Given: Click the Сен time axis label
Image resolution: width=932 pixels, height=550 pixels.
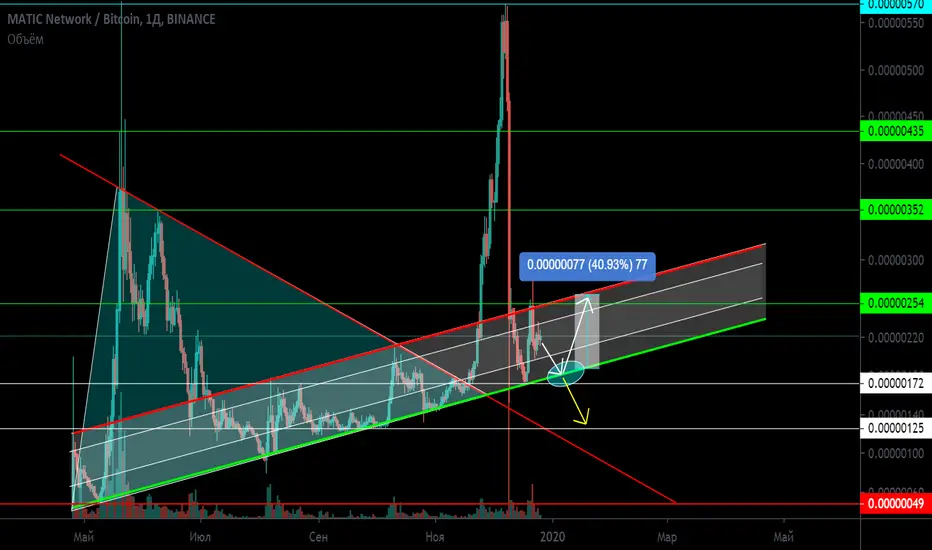Looking at the screenshot, I should tap(318, 537).
